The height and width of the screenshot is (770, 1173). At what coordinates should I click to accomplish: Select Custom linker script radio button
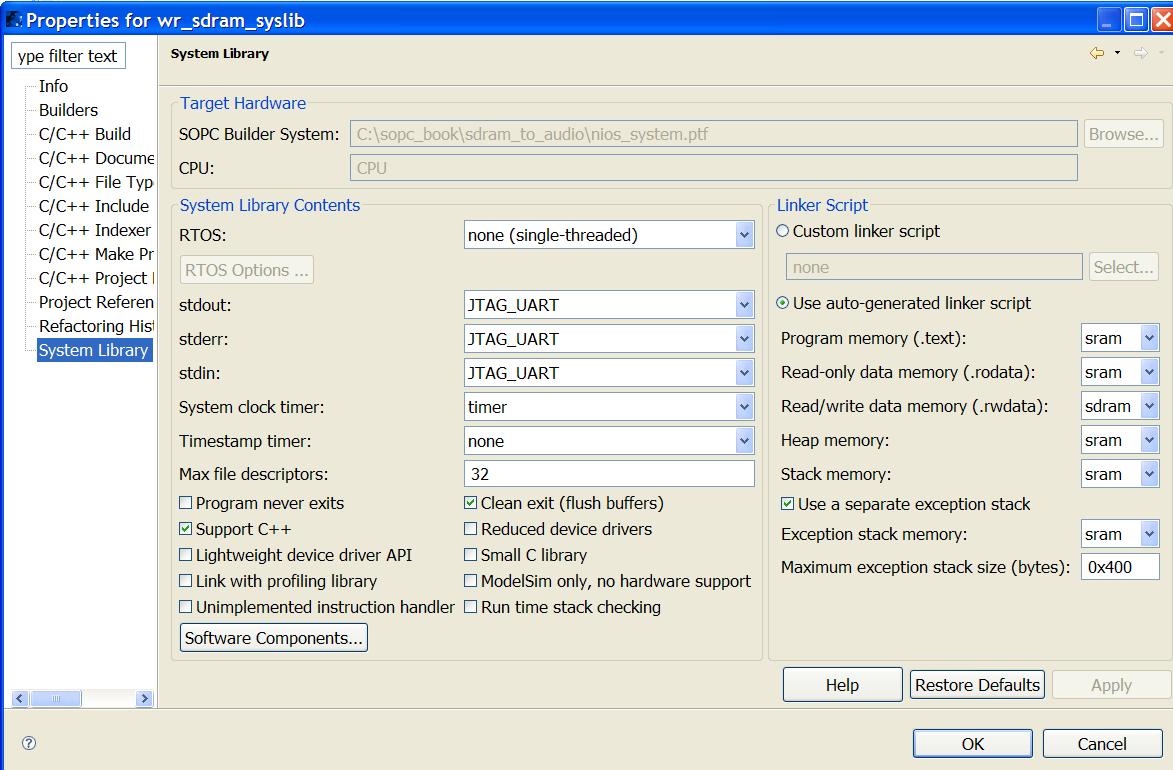pos(782,231)
